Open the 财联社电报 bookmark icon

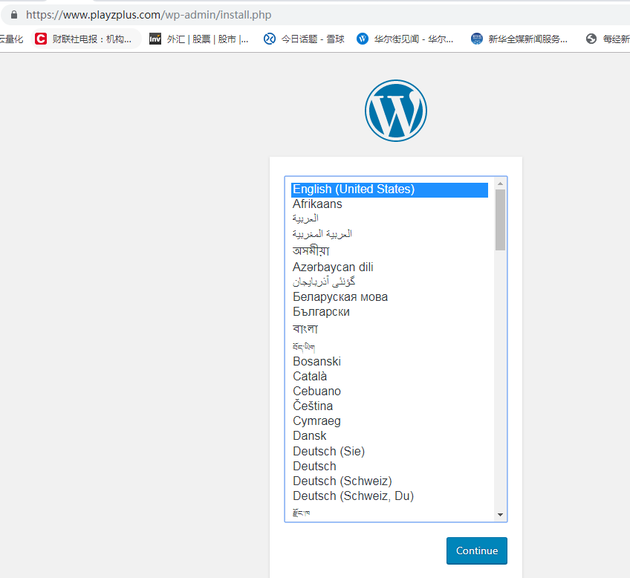(x=41, y=39)
